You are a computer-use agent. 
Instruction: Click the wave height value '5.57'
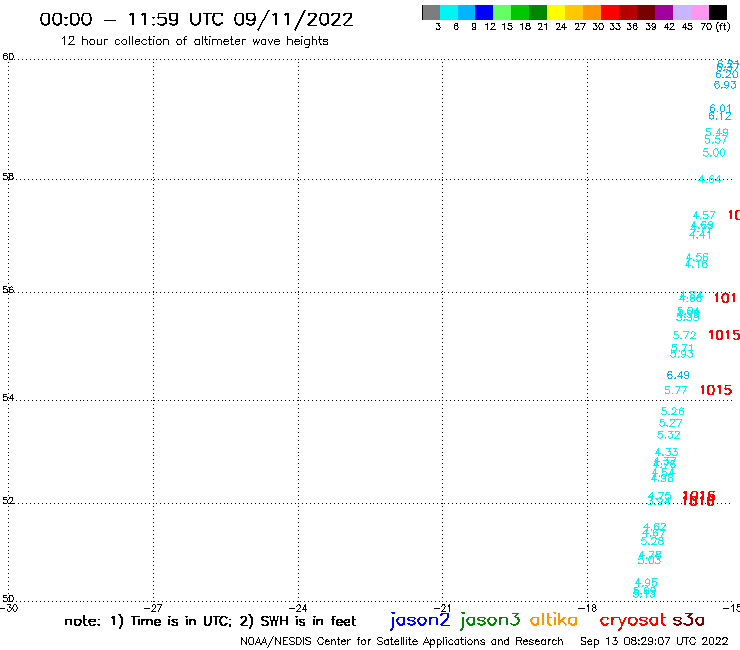716,140
